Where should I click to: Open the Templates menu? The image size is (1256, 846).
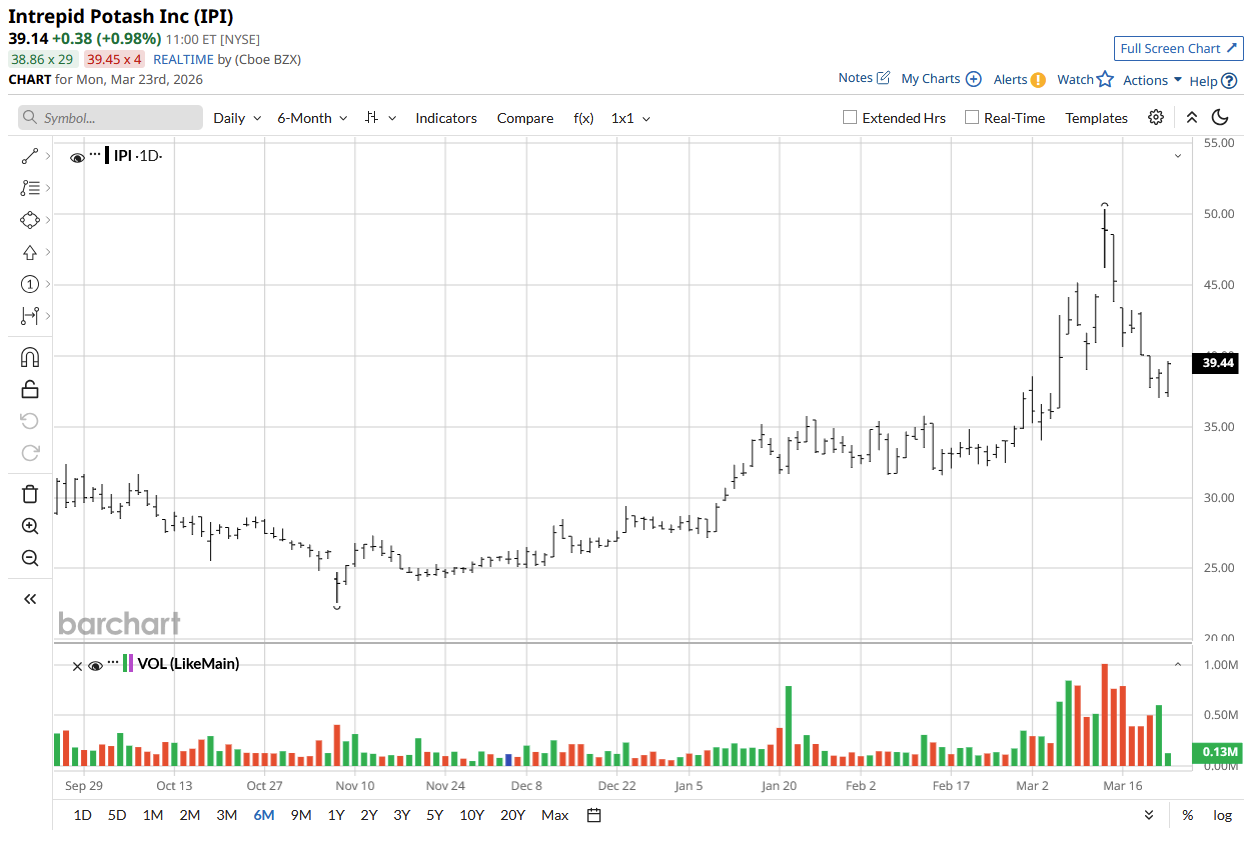1096,117
